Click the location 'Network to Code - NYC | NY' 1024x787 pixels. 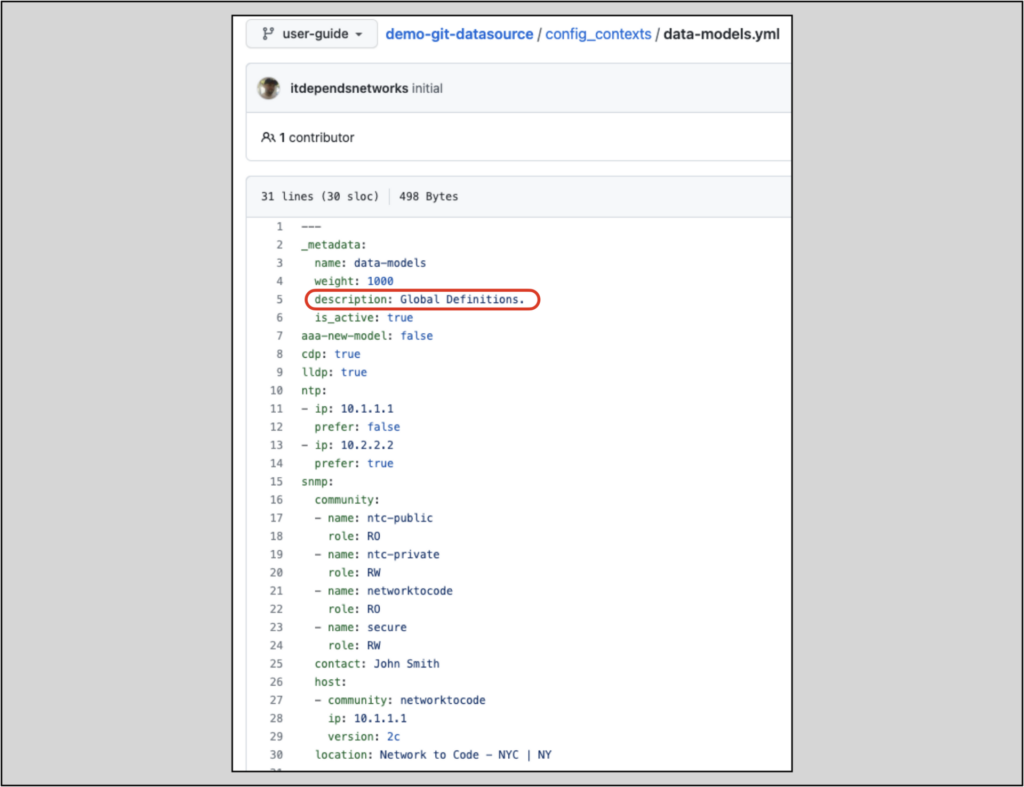[x=466, y=754]
